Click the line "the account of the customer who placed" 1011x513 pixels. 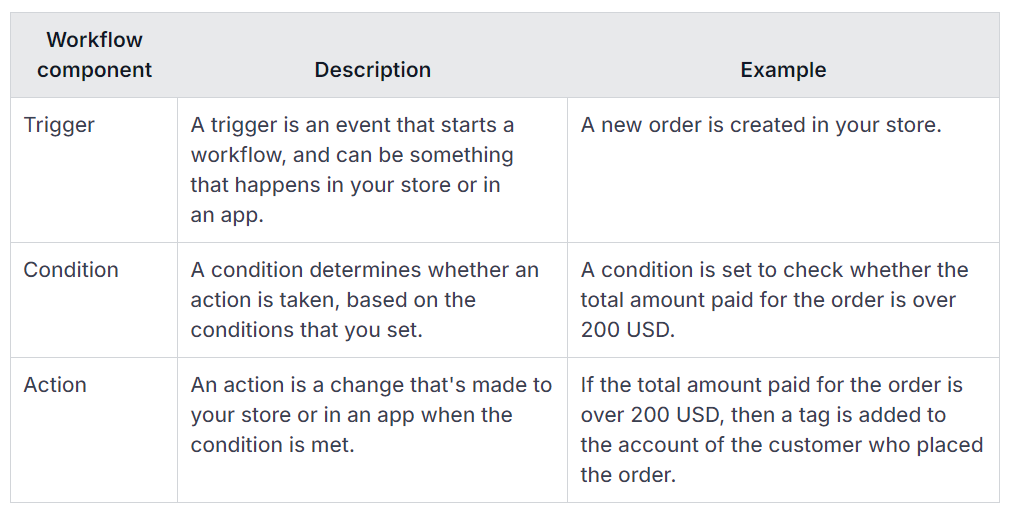pyautogui.click(x=781, y=445)
